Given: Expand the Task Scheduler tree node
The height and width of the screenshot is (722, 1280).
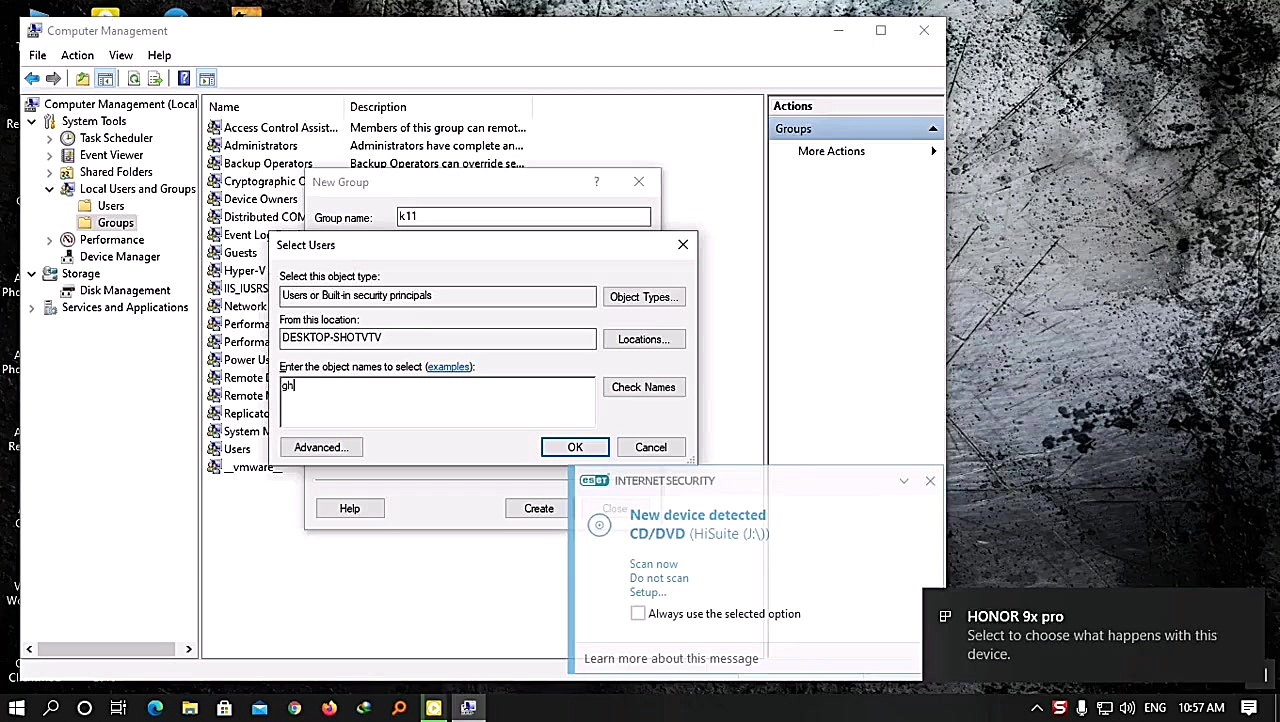Looking at the screenshot, I should pyautogui.click(x=49, y=138).
